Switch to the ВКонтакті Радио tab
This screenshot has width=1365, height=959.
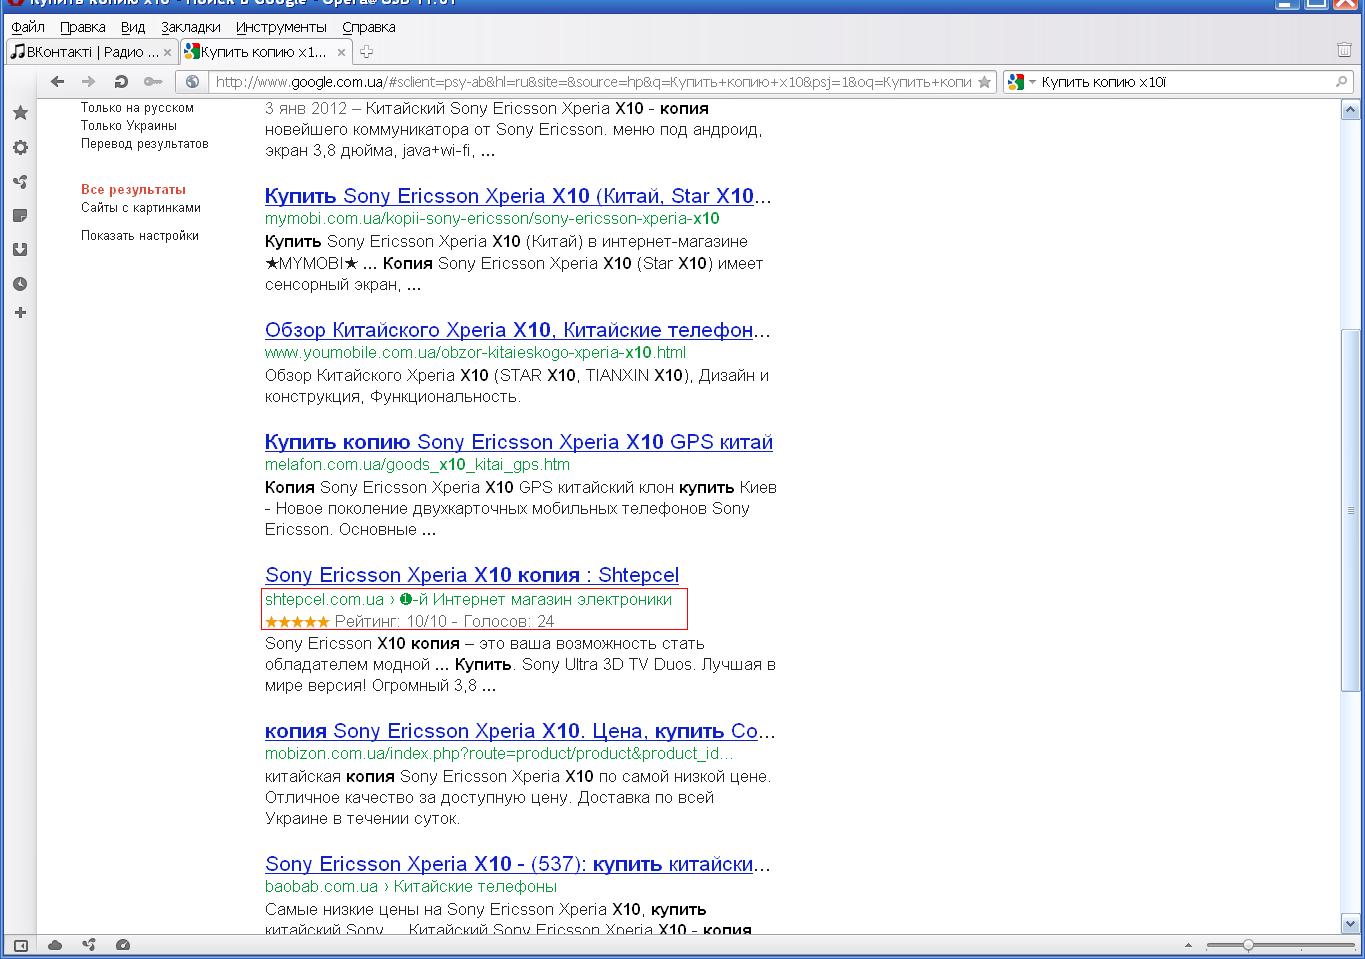click(x=92, y=52)
